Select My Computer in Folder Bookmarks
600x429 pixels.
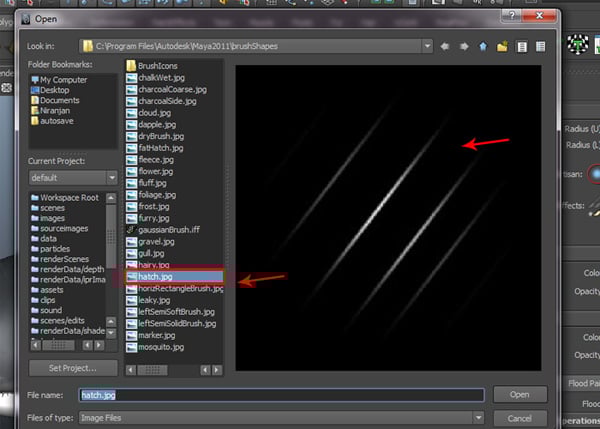[64, 79]
